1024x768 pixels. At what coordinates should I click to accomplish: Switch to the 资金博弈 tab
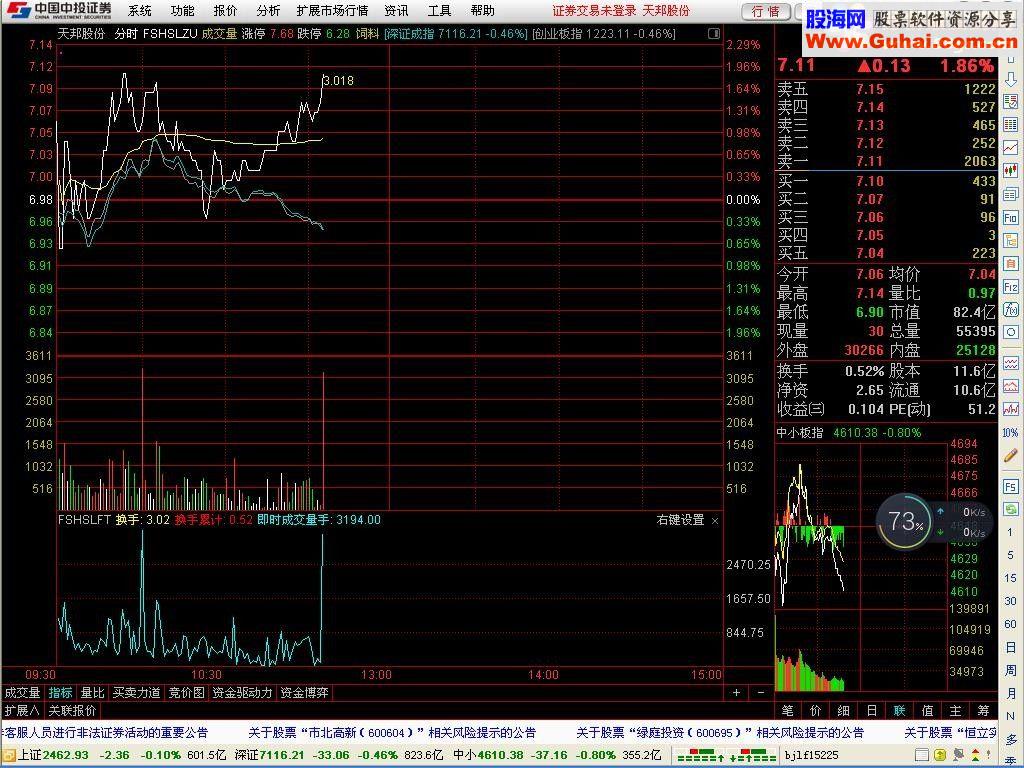[x=304, y=692]
